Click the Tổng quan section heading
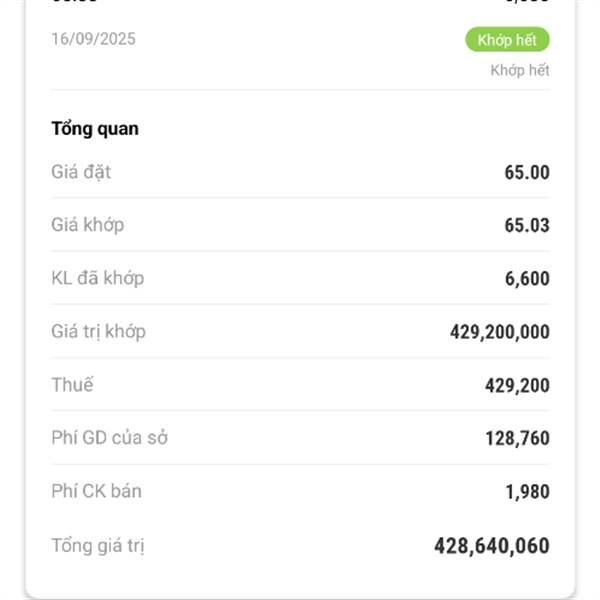Image resolution: width=600 pixels, height=600 pixels. [95, 129]
